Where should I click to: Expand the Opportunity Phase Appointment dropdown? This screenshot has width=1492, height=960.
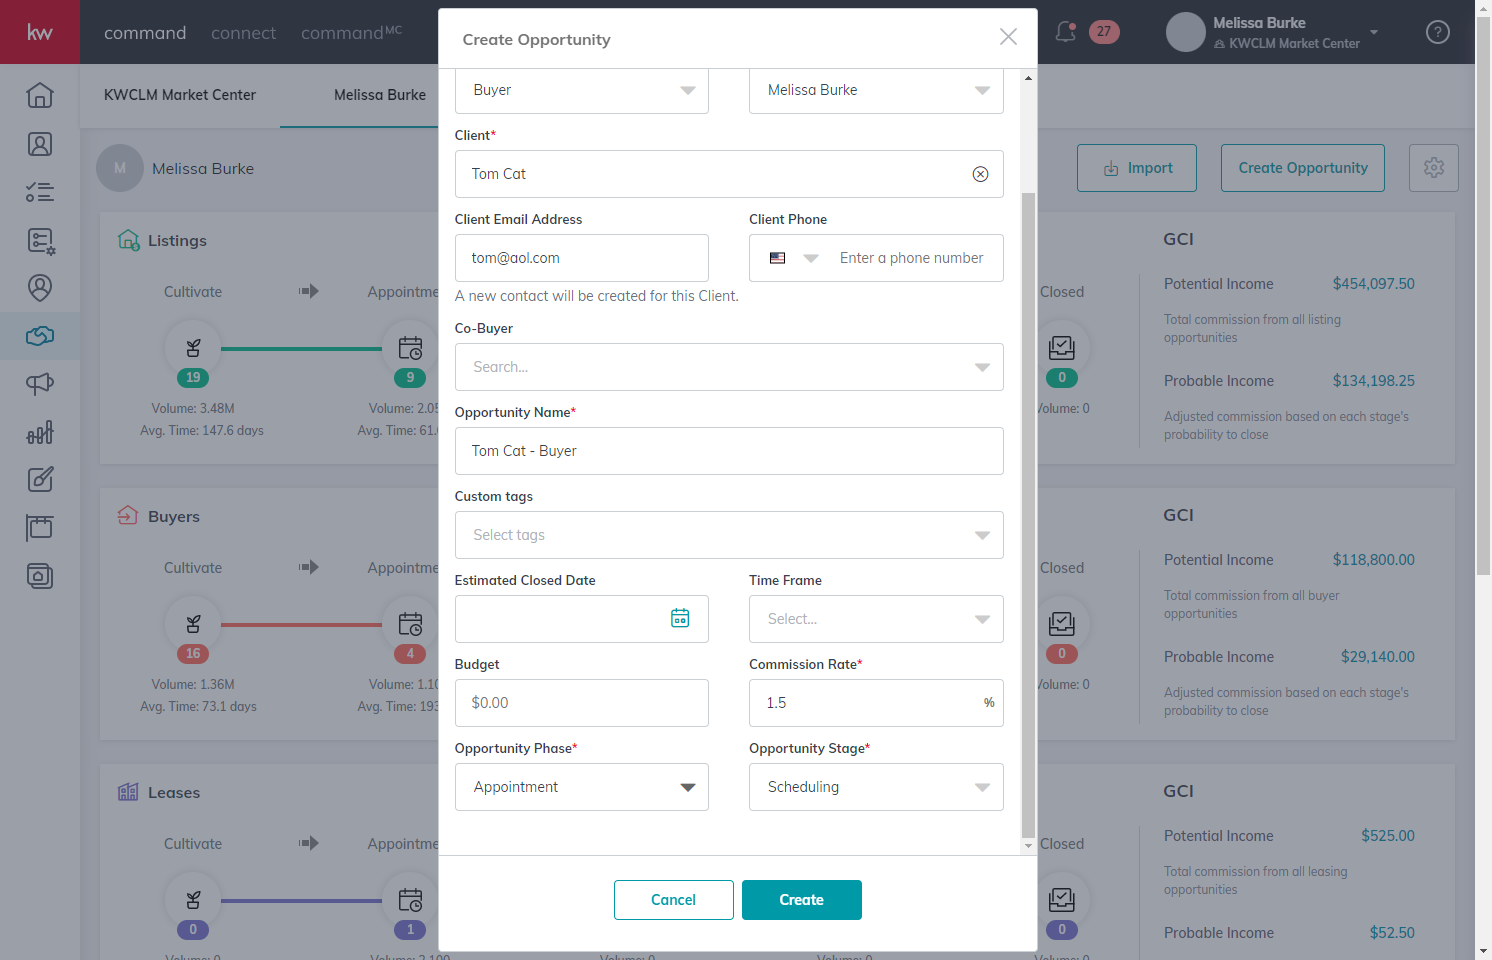pyautogui.click(x=582, y=787)
